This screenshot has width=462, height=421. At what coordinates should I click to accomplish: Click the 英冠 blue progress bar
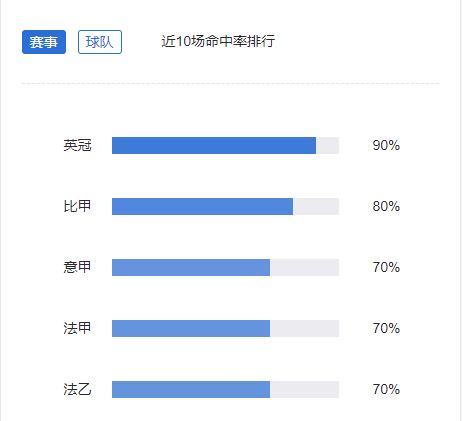point(214,145)
